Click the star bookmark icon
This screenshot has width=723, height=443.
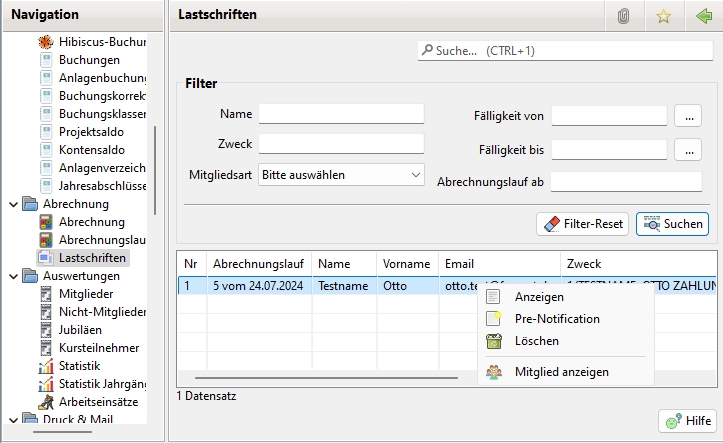[x=663, y=16]
